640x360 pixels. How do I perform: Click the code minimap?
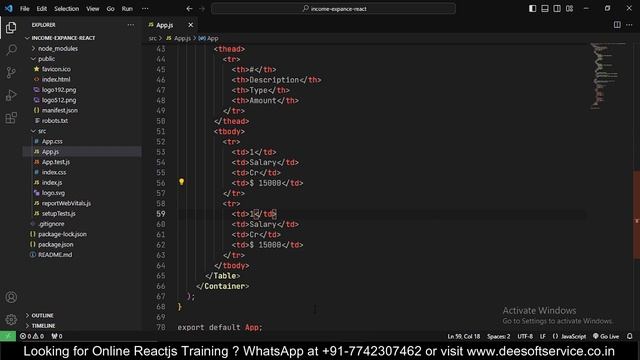[x=608, y=76]
